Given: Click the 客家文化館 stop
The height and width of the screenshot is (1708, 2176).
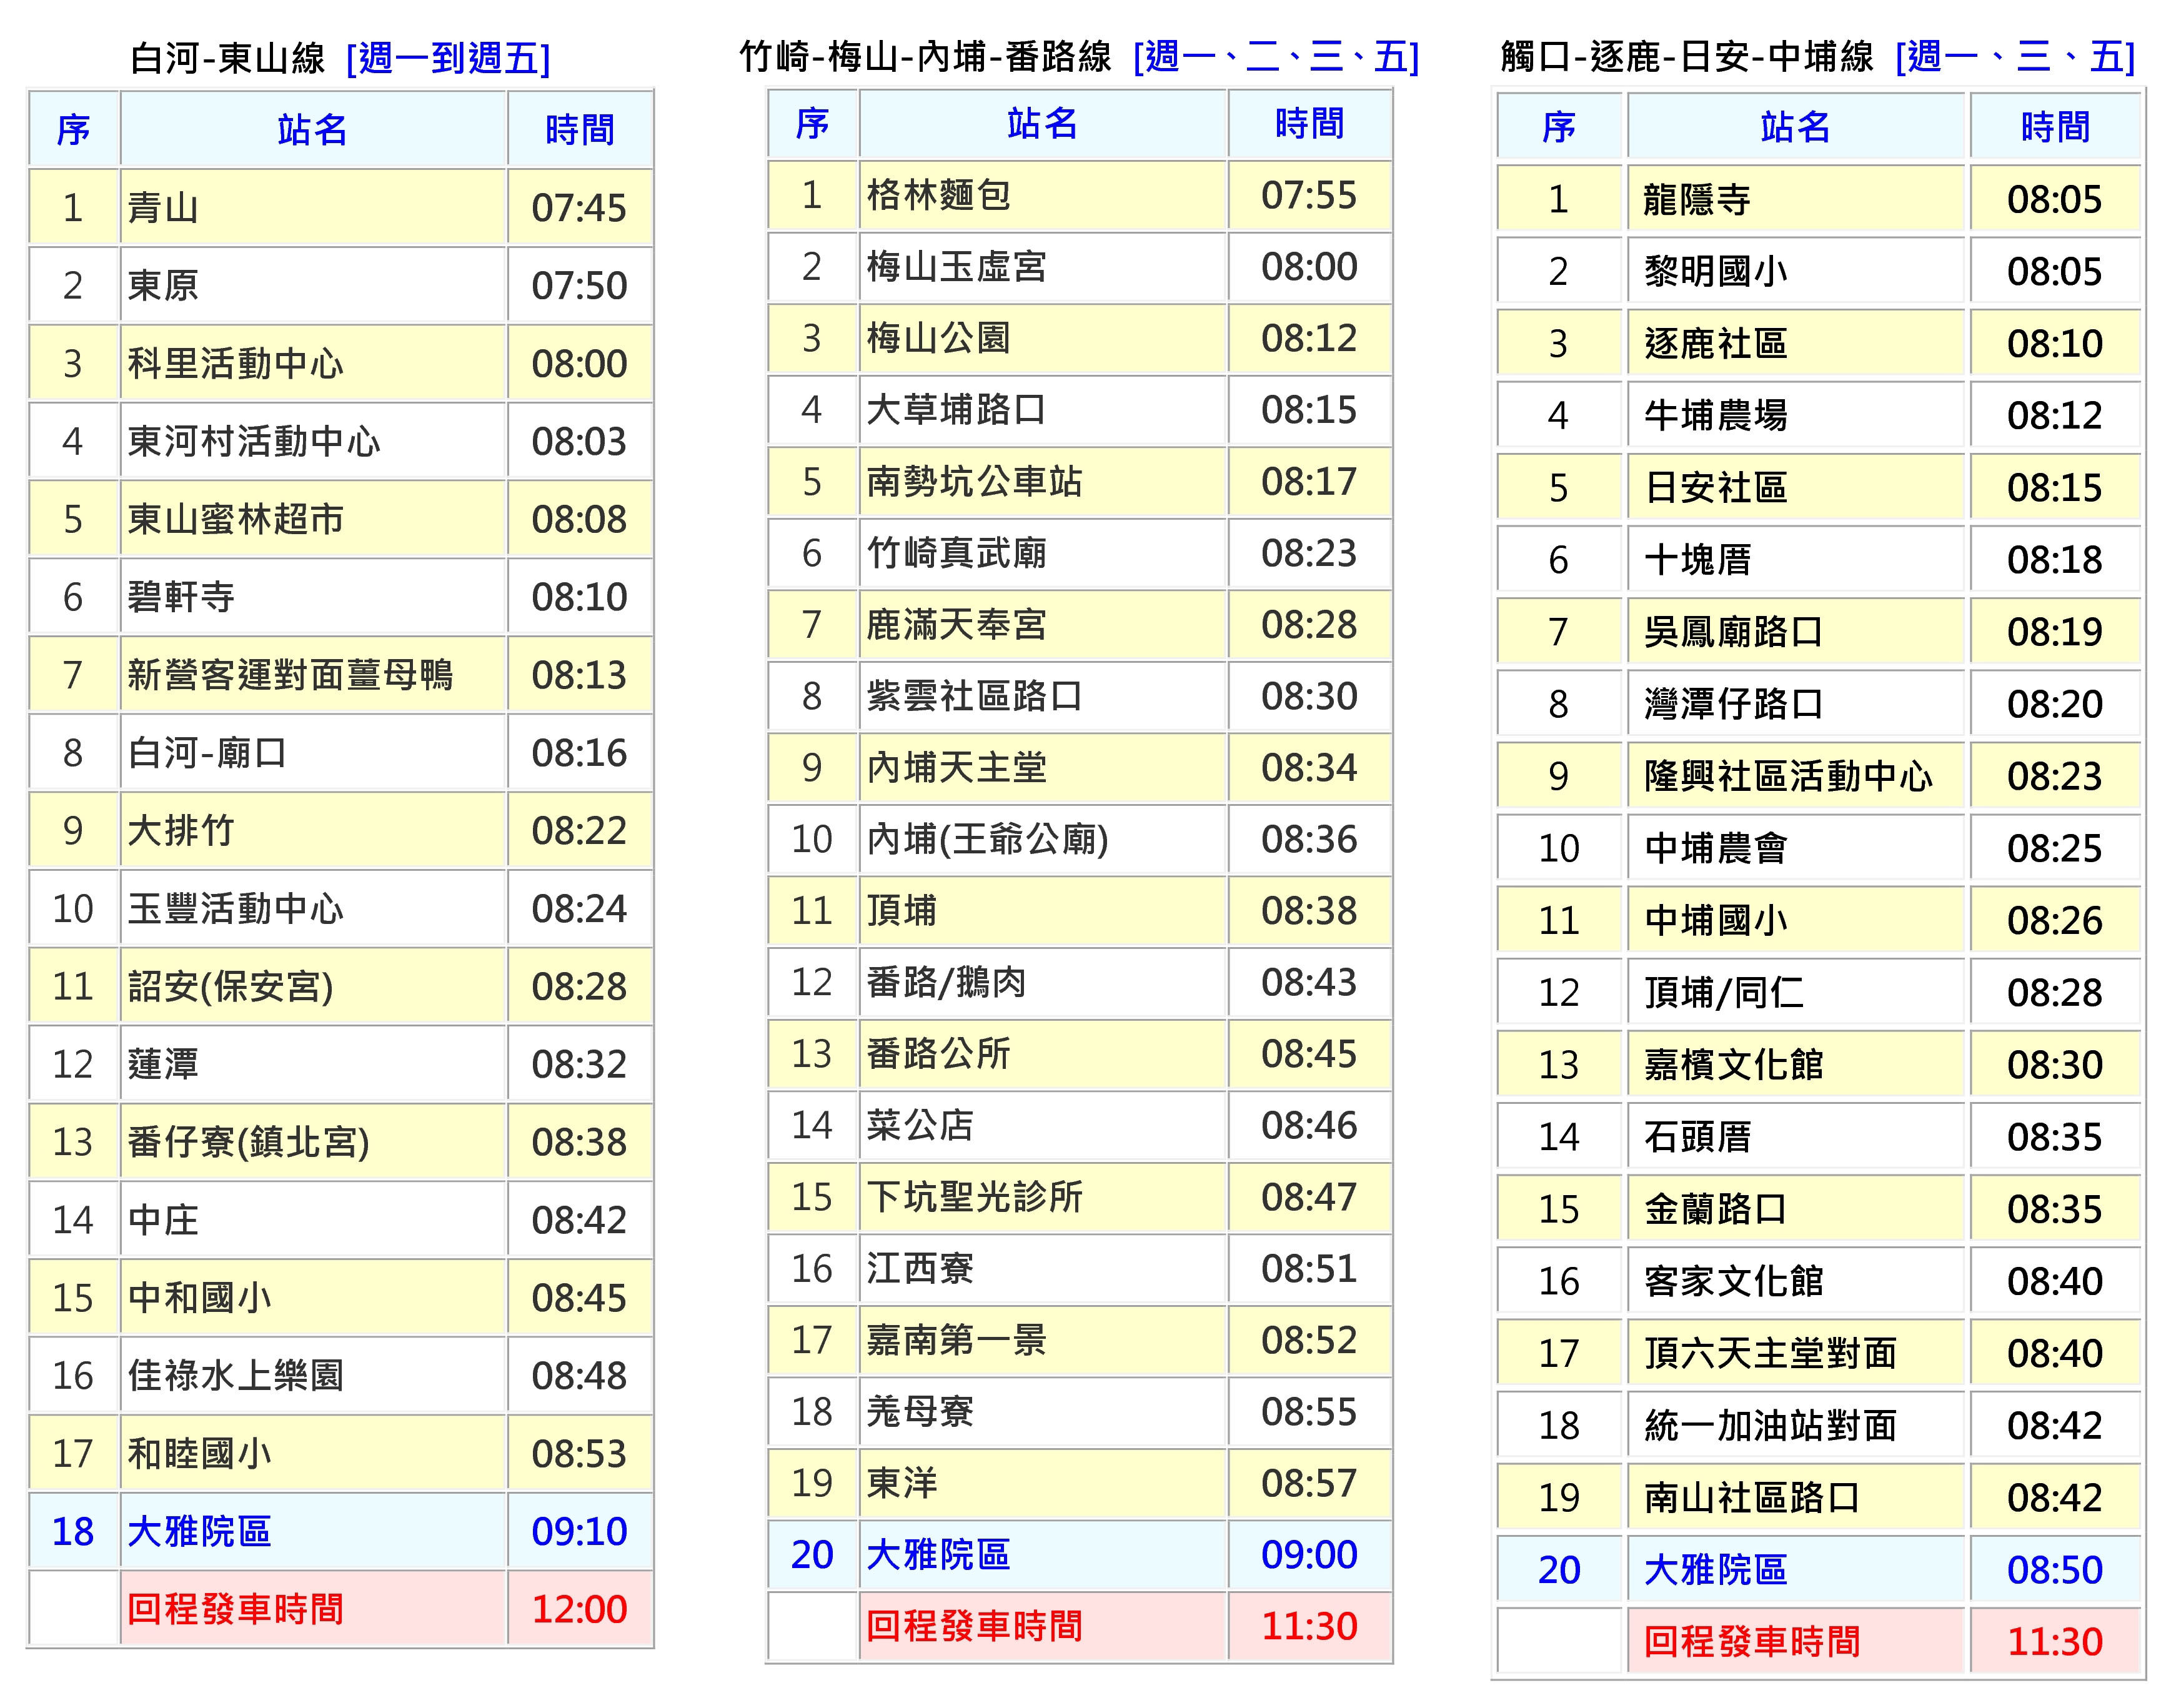Looking at the screenshot, I should 1733,1282.
